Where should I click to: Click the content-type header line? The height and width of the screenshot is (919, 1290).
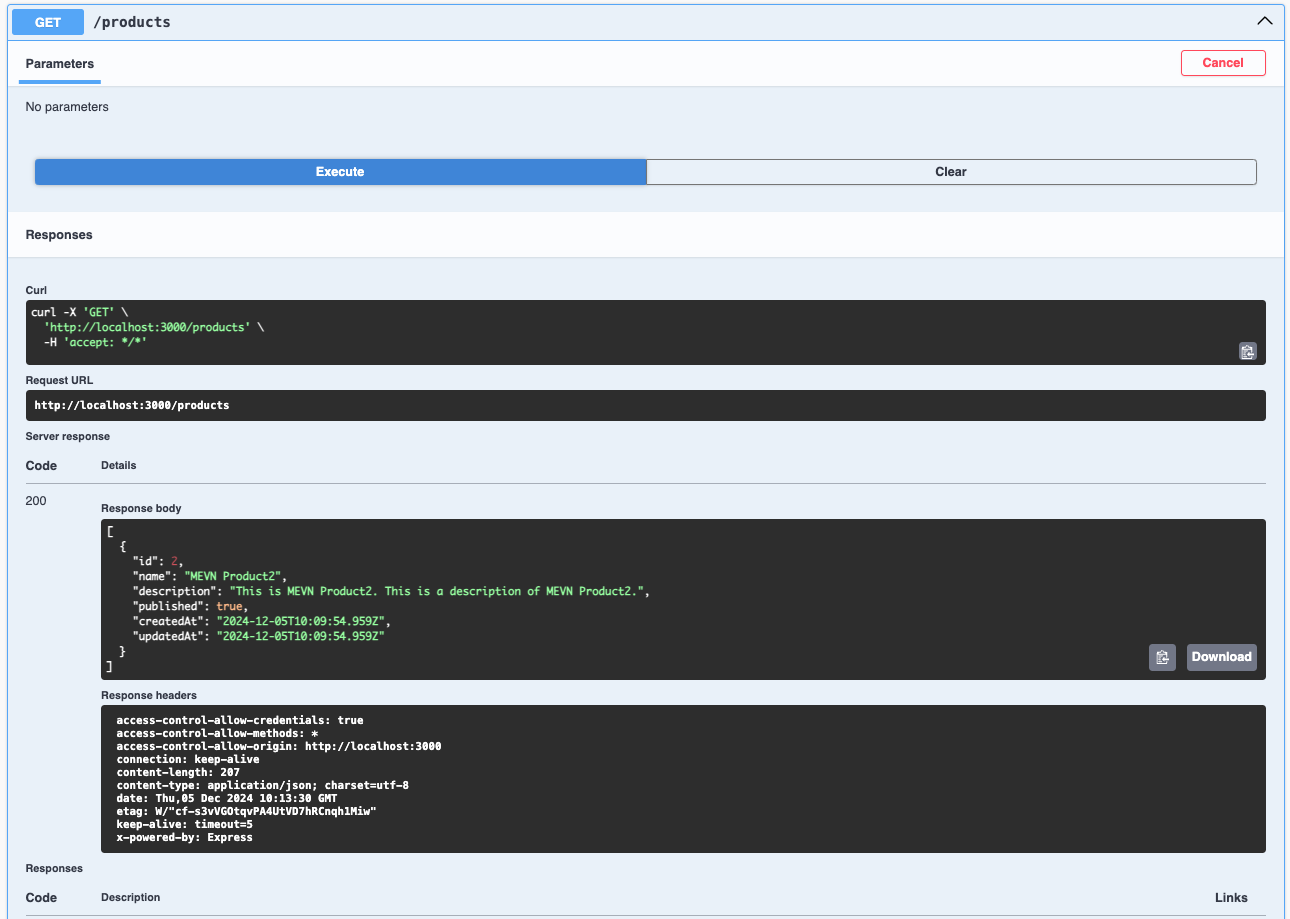[x=262, y=785]
